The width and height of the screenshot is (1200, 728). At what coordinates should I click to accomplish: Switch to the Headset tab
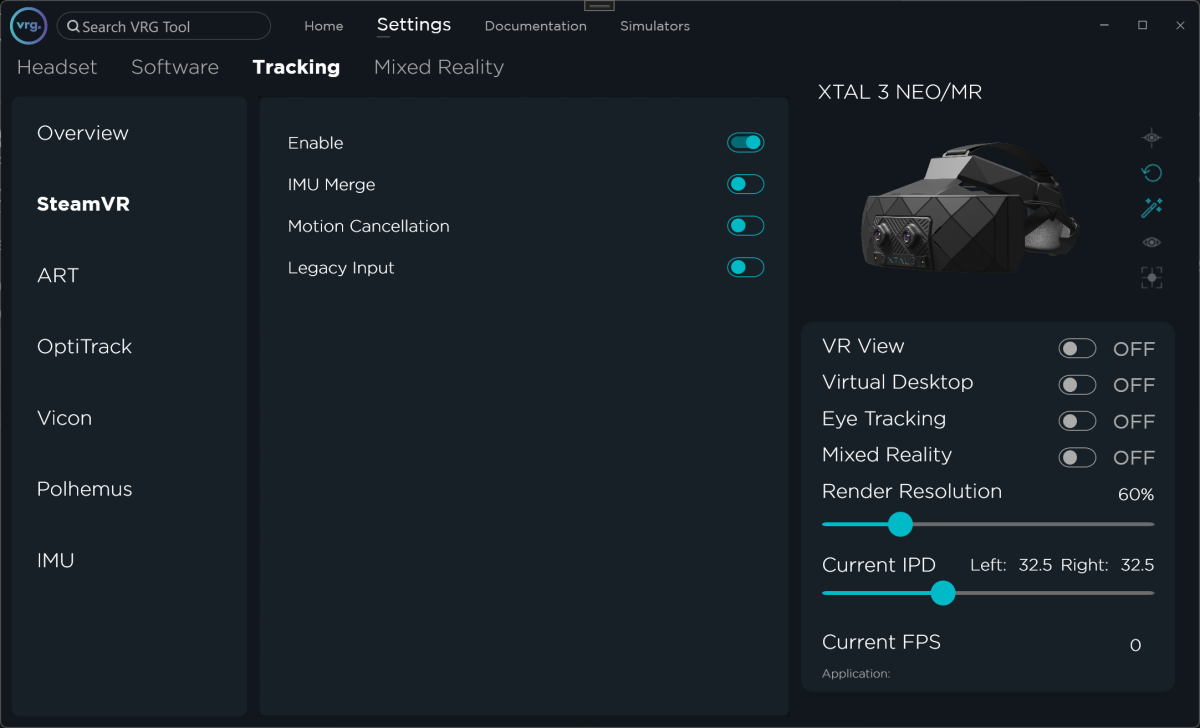[x=57, y=67]
